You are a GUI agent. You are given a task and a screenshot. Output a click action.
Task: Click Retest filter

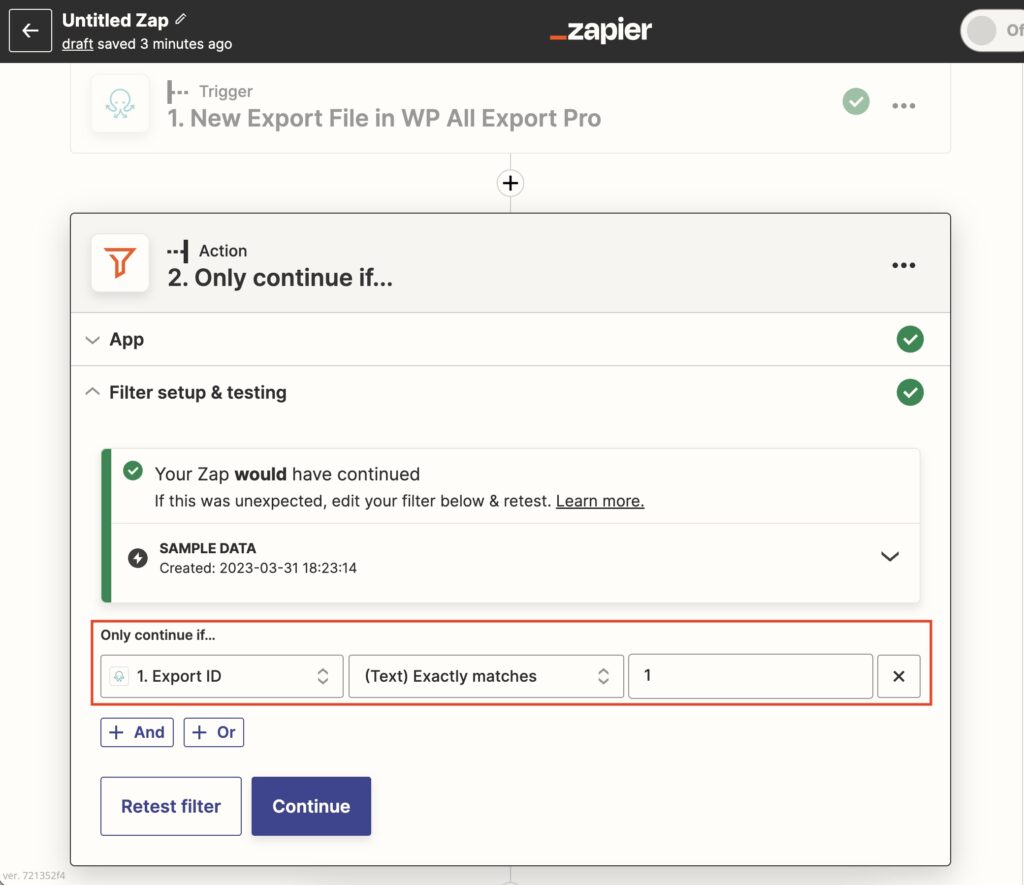(170, 806)
